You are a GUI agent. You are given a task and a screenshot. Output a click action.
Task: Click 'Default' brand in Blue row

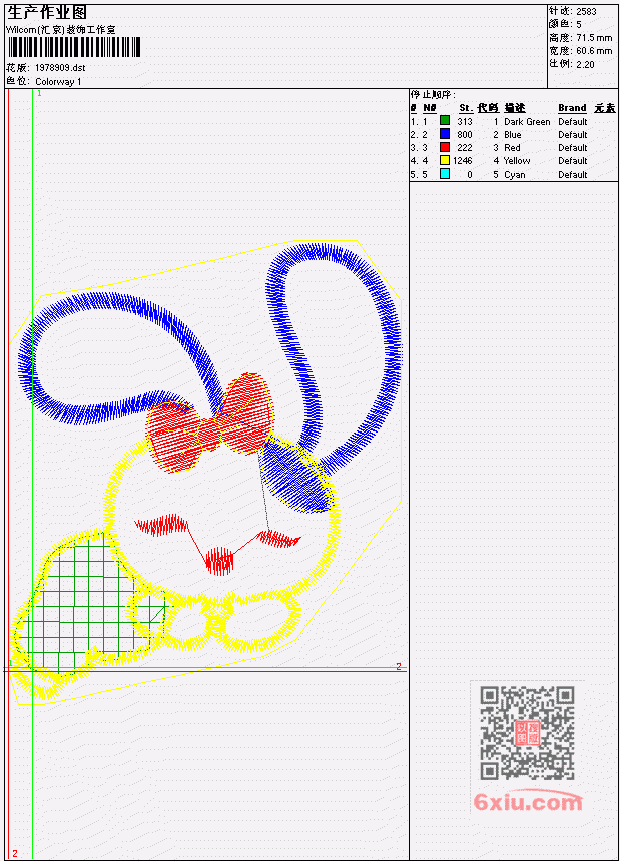572,135
